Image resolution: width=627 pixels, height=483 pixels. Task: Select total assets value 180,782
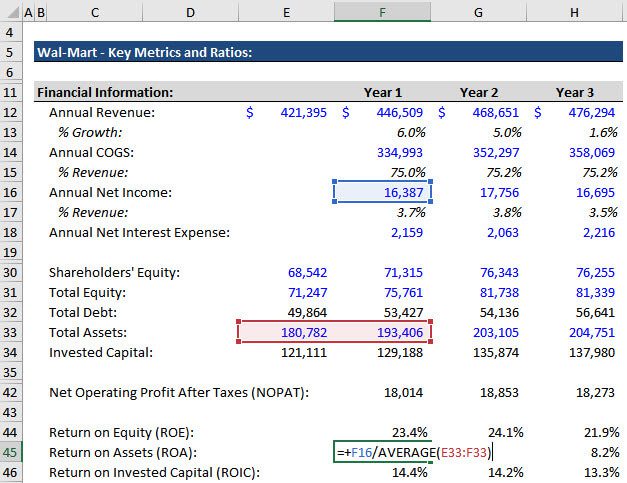[x=304, y=332]
